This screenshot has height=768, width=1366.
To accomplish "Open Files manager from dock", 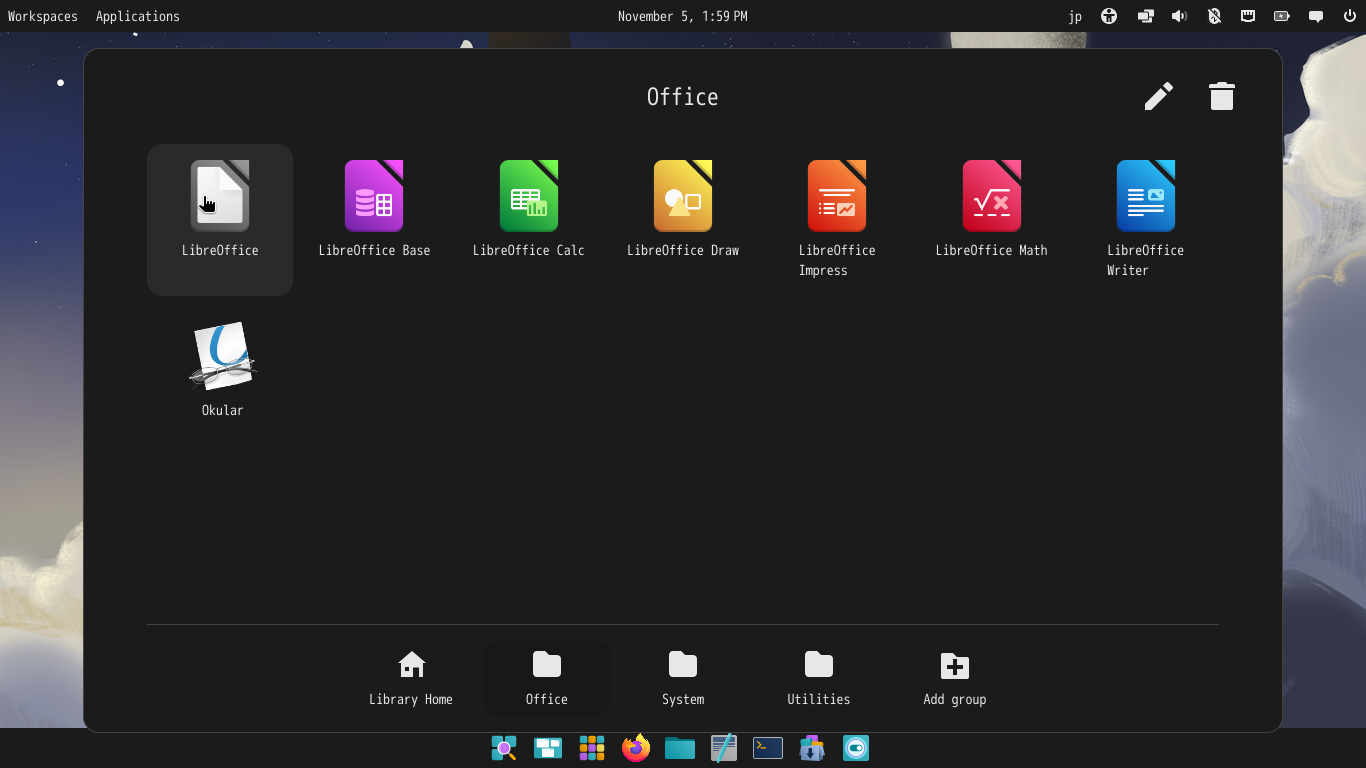I will 680,748.
